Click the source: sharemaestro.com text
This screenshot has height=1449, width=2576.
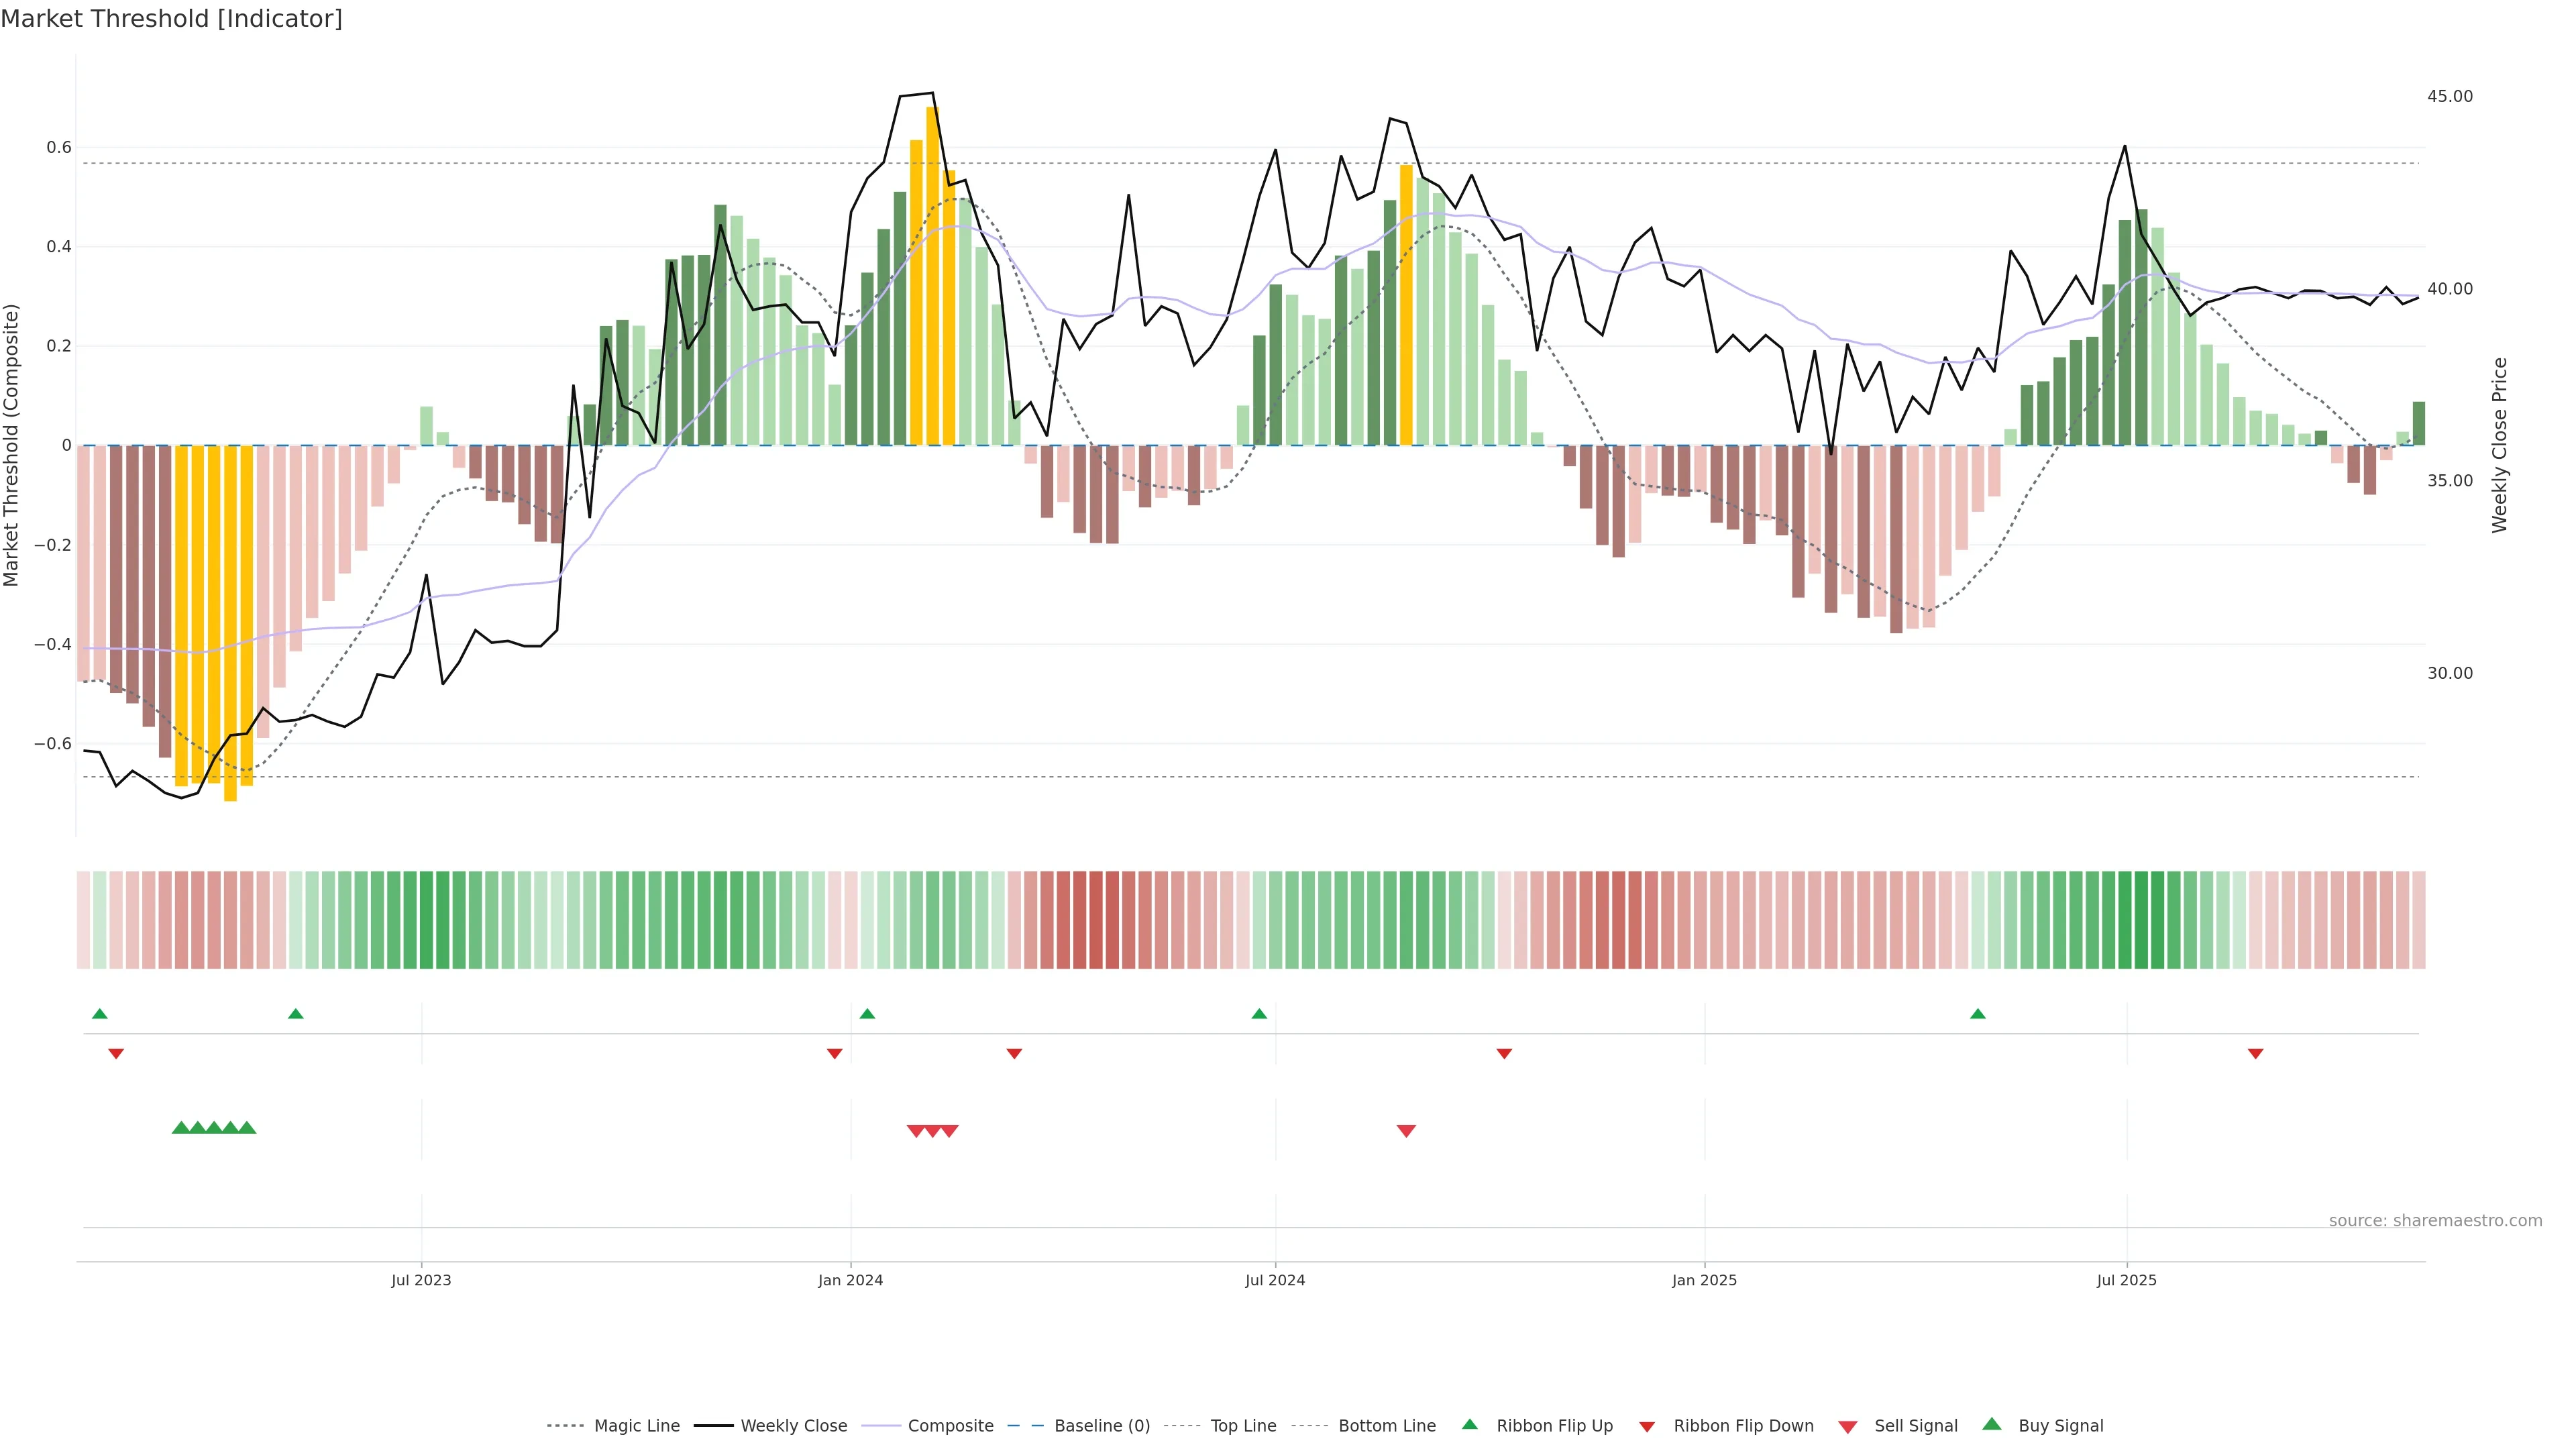click(x=2435, y=1221)
